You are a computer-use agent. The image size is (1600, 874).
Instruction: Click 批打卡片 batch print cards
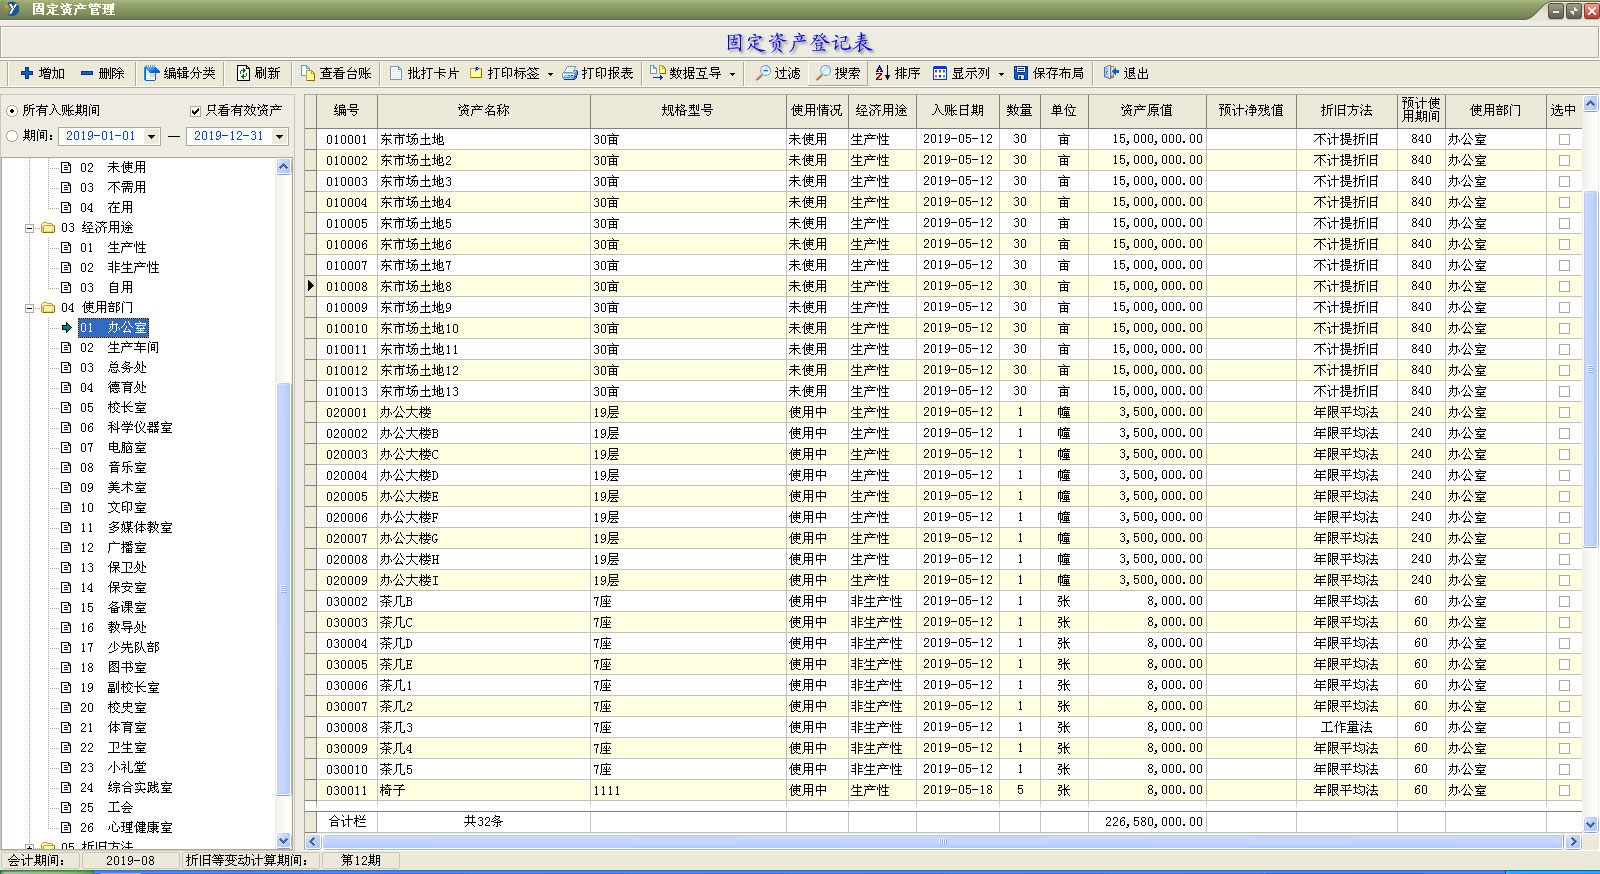point(424,73)
